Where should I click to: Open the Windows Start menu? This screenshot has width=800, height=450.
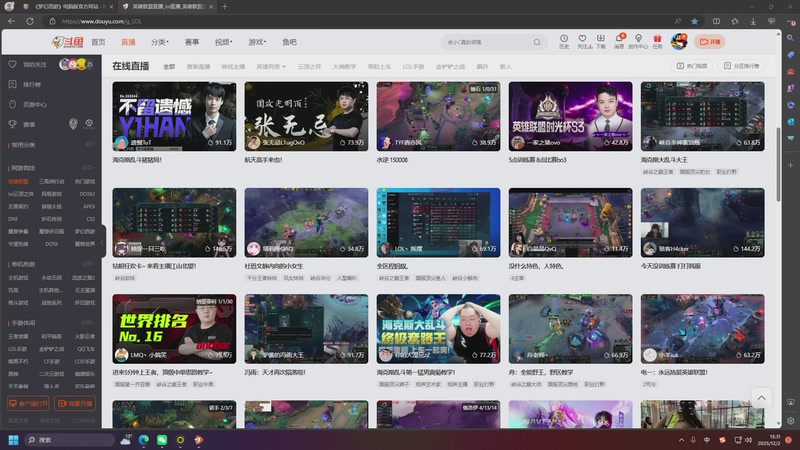coord(13,440)
